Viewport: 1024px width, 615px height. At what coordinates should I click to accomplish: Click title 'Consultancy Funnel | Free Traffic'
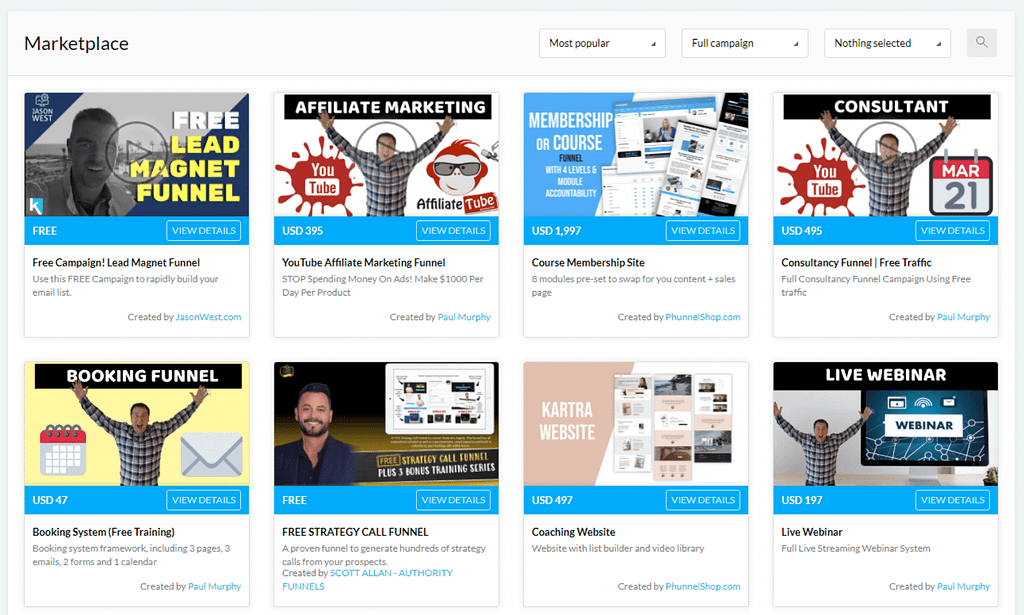coord(856,262)
